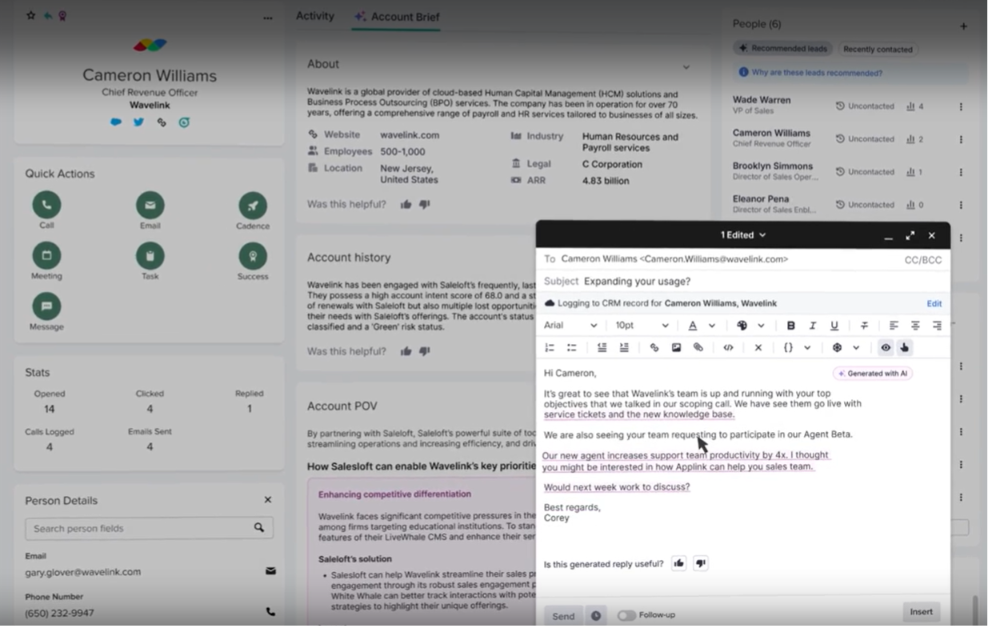Add person to a Cadence

click(253, 206)
